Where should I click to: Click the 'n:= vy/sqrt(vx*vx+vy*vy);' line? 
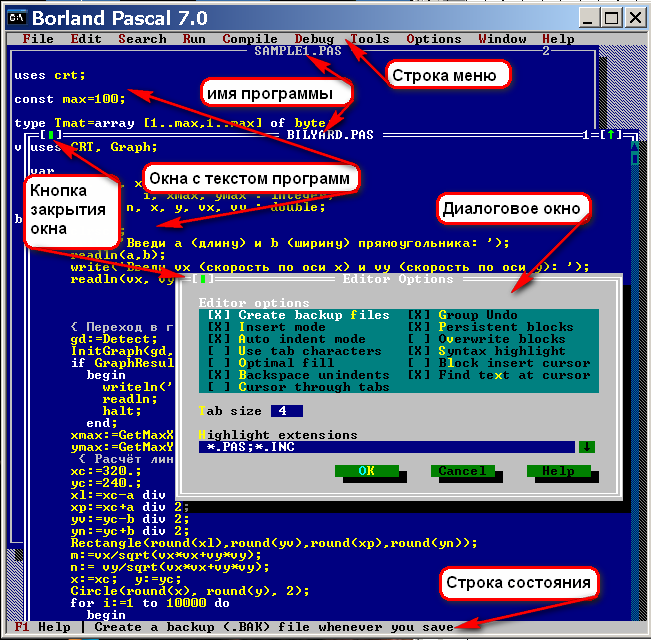coord(170,567)
